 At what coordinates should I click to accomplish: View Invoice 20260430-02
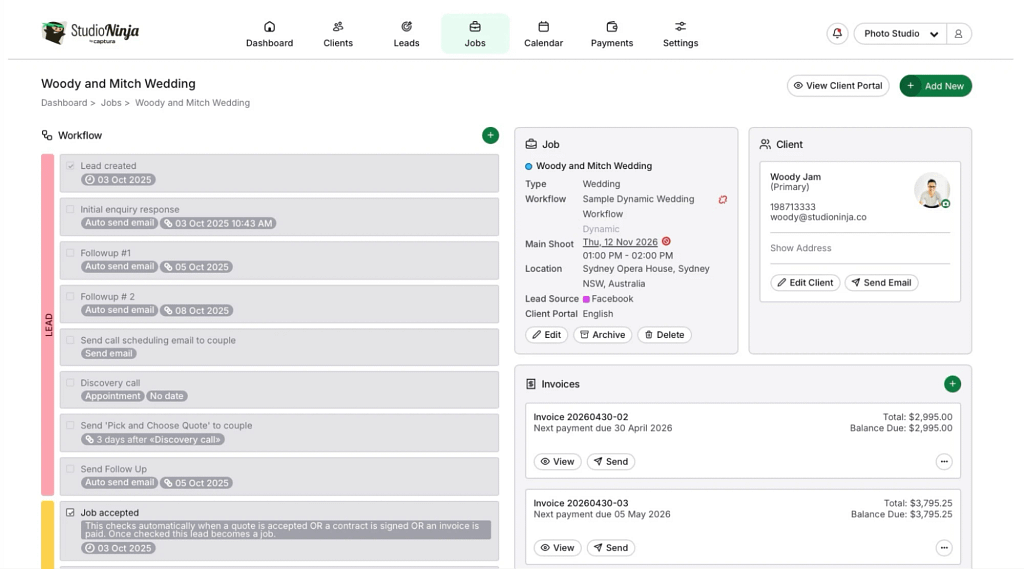(x=558, y=461)
